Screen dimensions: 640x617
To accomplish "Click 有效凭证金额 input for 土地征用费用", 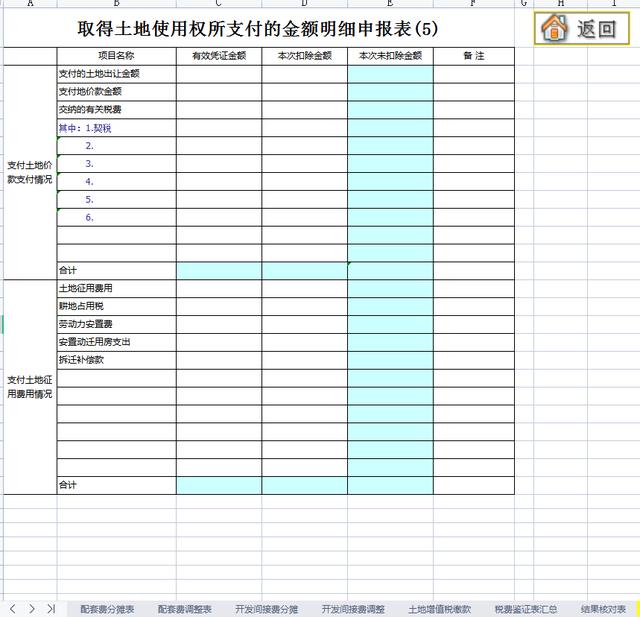I will [219, 289].
